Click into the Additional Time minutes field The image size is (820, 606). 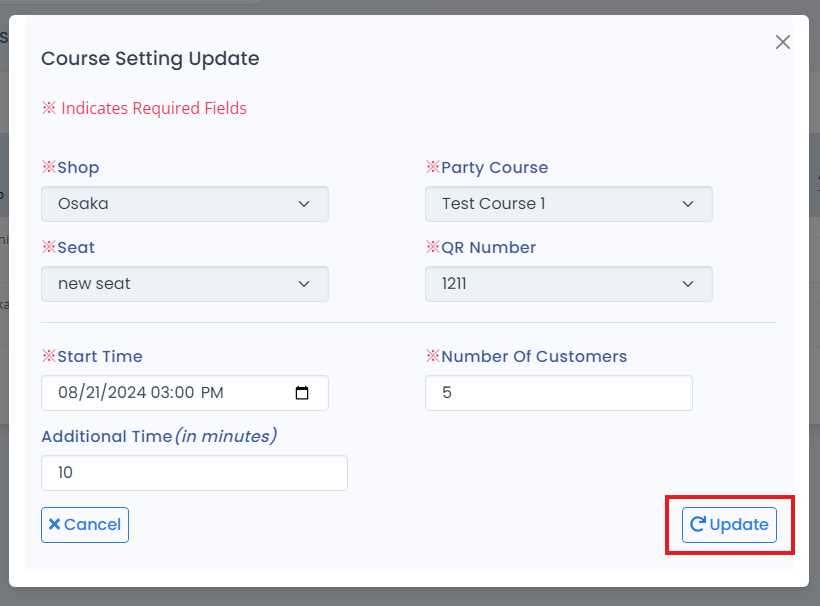194,473
